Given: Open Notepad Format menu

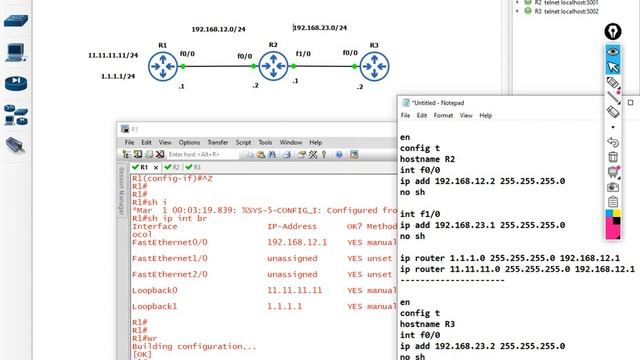Looking at the screenshot, I should (x=443, y=116).
